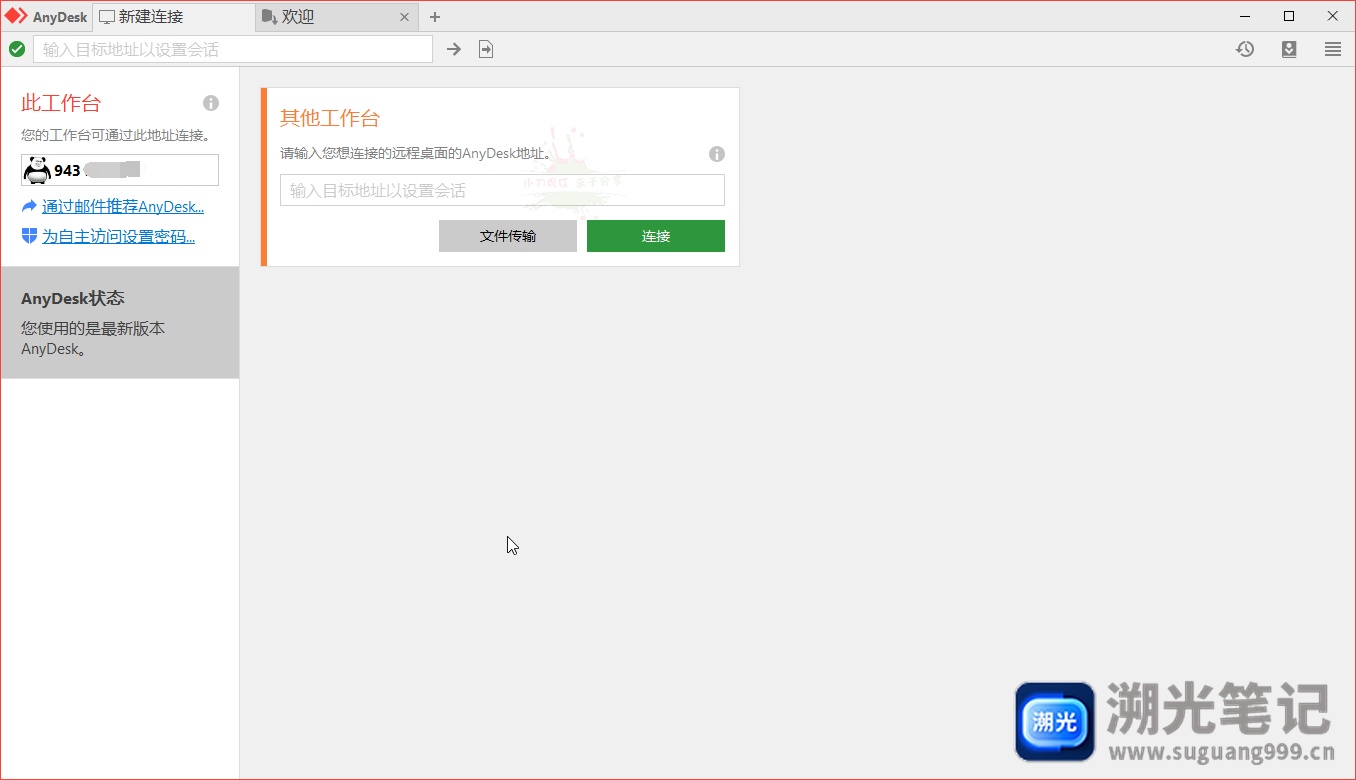
Task: Click the 文件传输 button
Action: click(x=508, y=236)
